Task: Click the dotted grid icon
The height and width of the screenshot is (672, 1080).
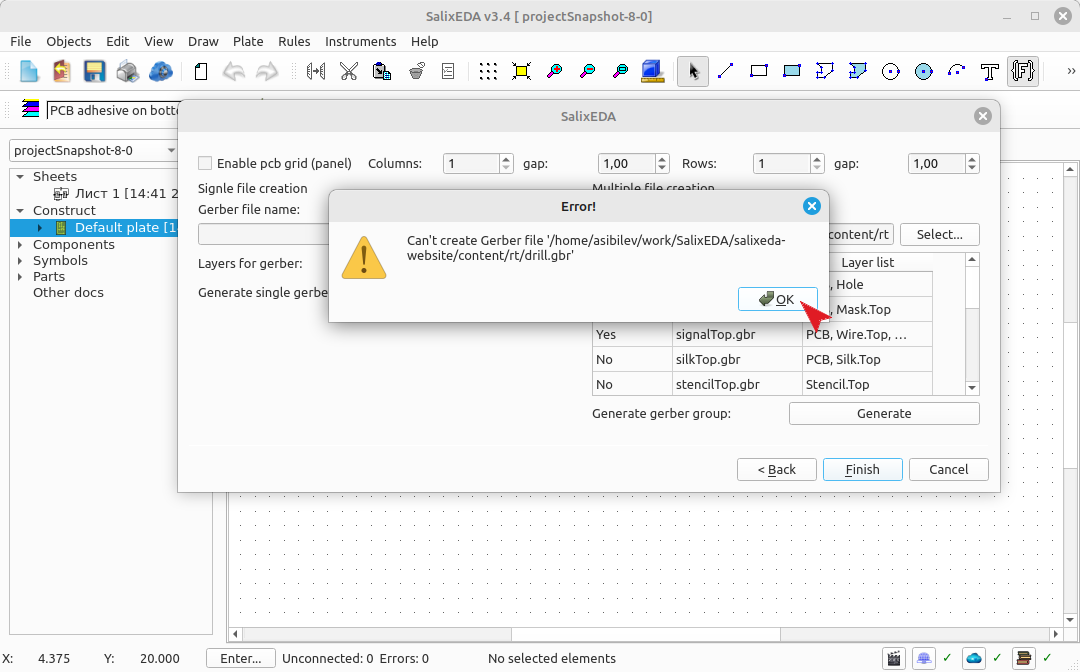Action: pos(488,72)
